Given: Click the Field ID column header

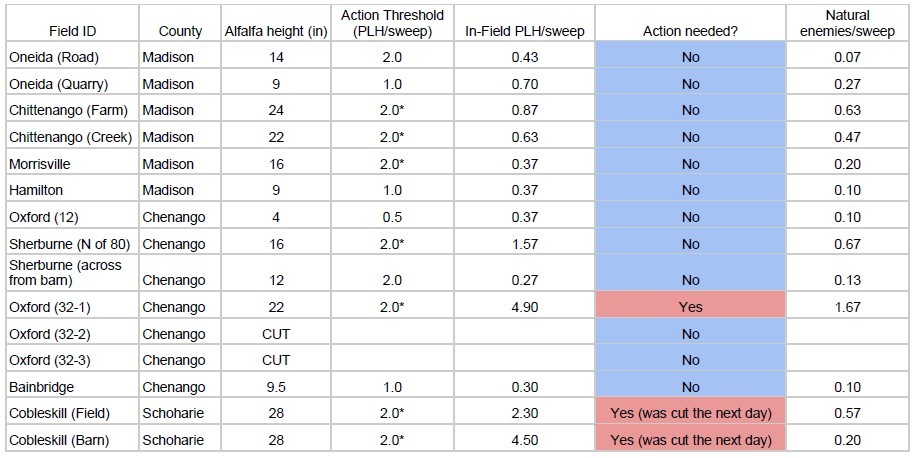Looking at the screenshot, I should point(72,31).
